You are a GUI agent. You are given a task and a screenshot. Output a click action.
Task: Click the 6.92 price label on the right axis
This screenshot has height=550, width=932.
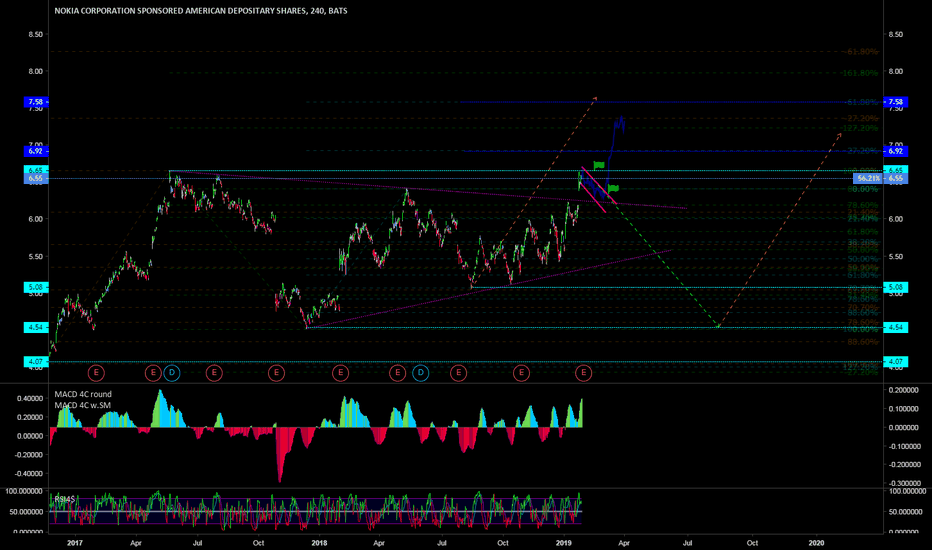896,151
